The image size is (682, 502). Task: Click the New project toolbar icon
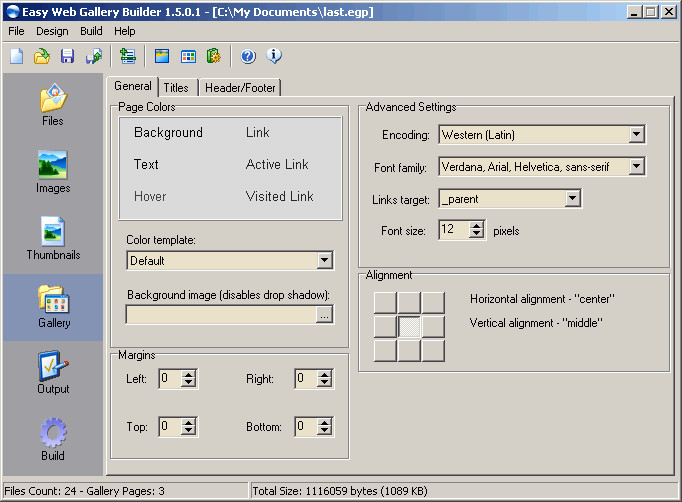pos(17,56)
